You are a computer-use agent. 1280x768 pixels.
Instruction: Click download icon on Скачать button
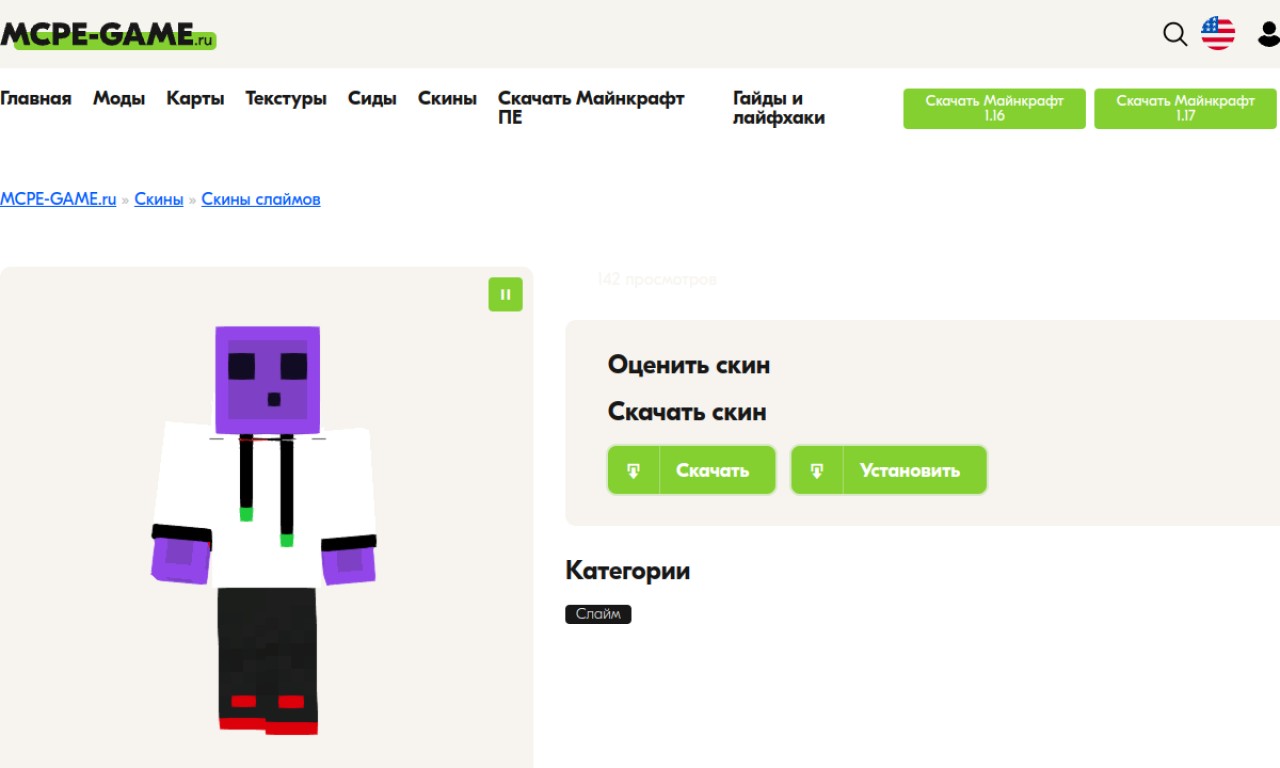tap(634, 470)
